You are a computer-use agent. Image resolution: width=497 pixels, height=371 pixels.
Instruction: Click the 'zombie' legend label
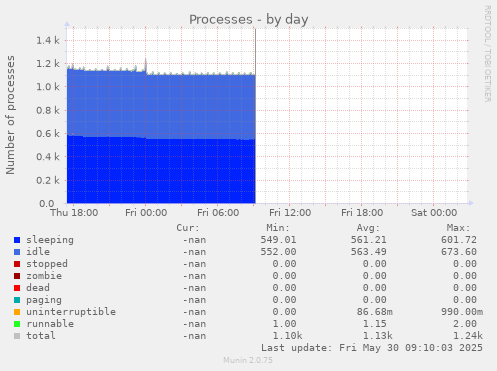(44, 276)
